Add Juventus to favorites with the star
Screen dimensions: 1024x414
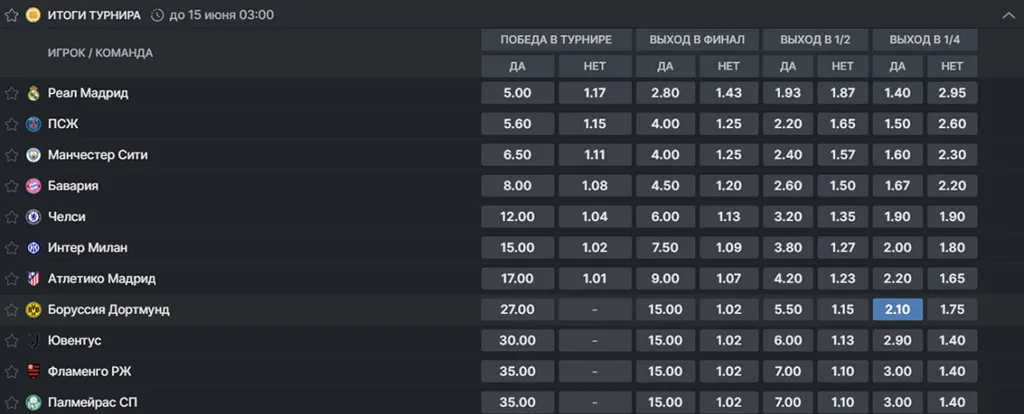[12, 341]
